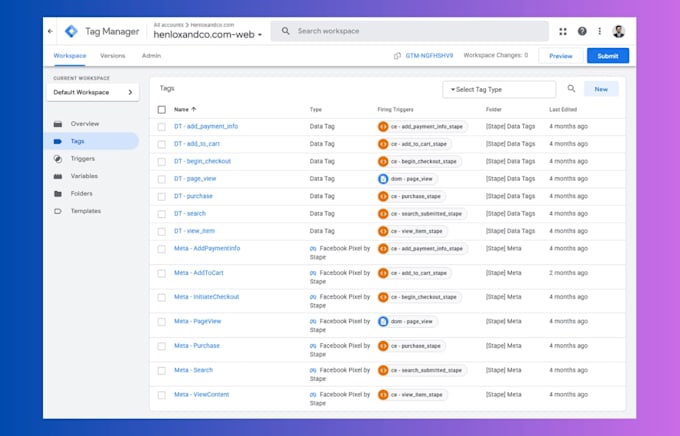Click the Firing Triggers column header

(x=396, y=110)
